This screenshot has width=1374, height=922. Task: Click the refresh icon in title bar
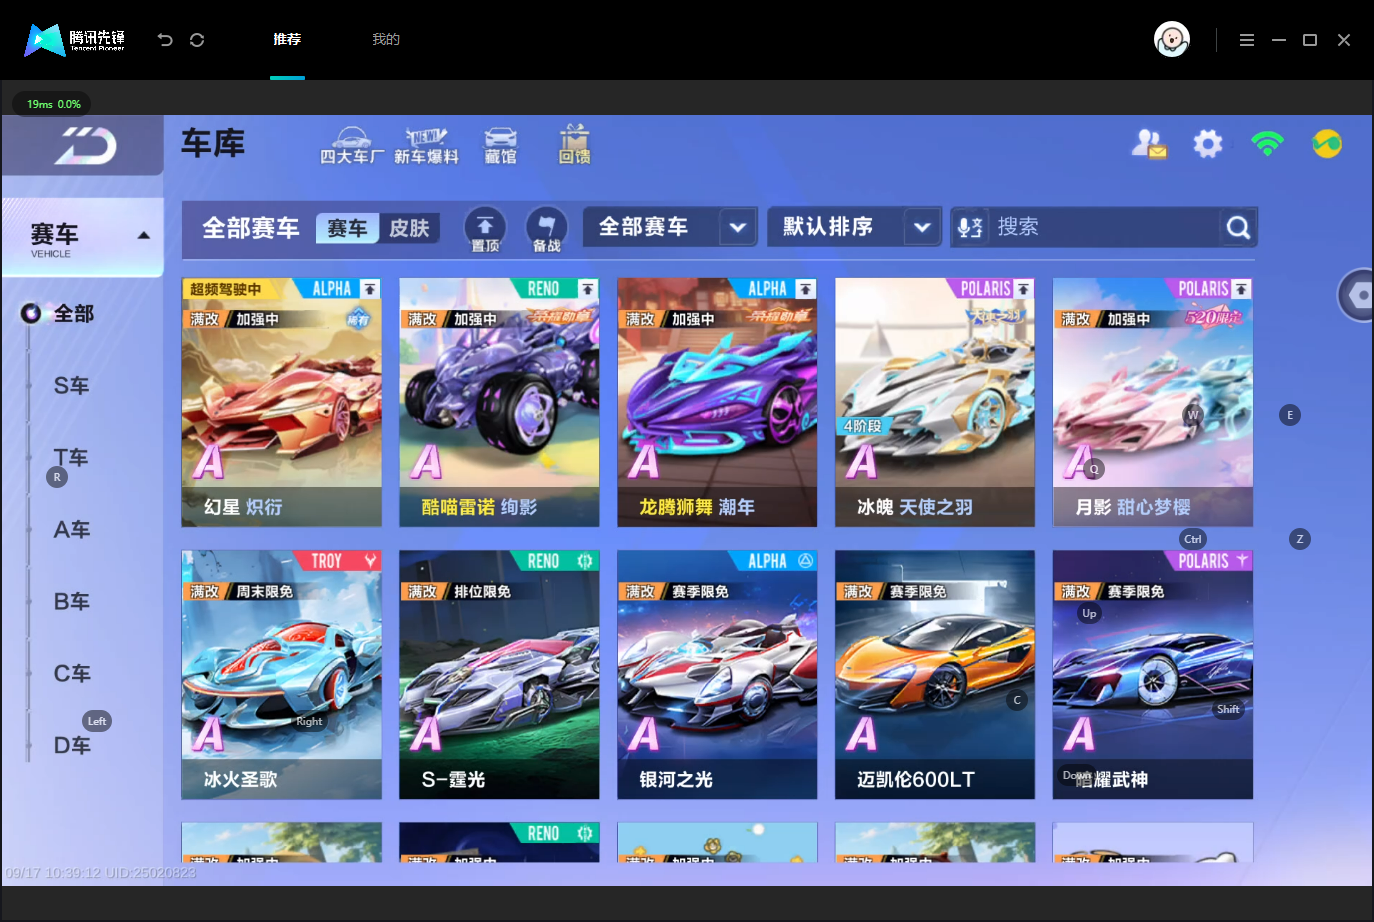tap(197, 40)
